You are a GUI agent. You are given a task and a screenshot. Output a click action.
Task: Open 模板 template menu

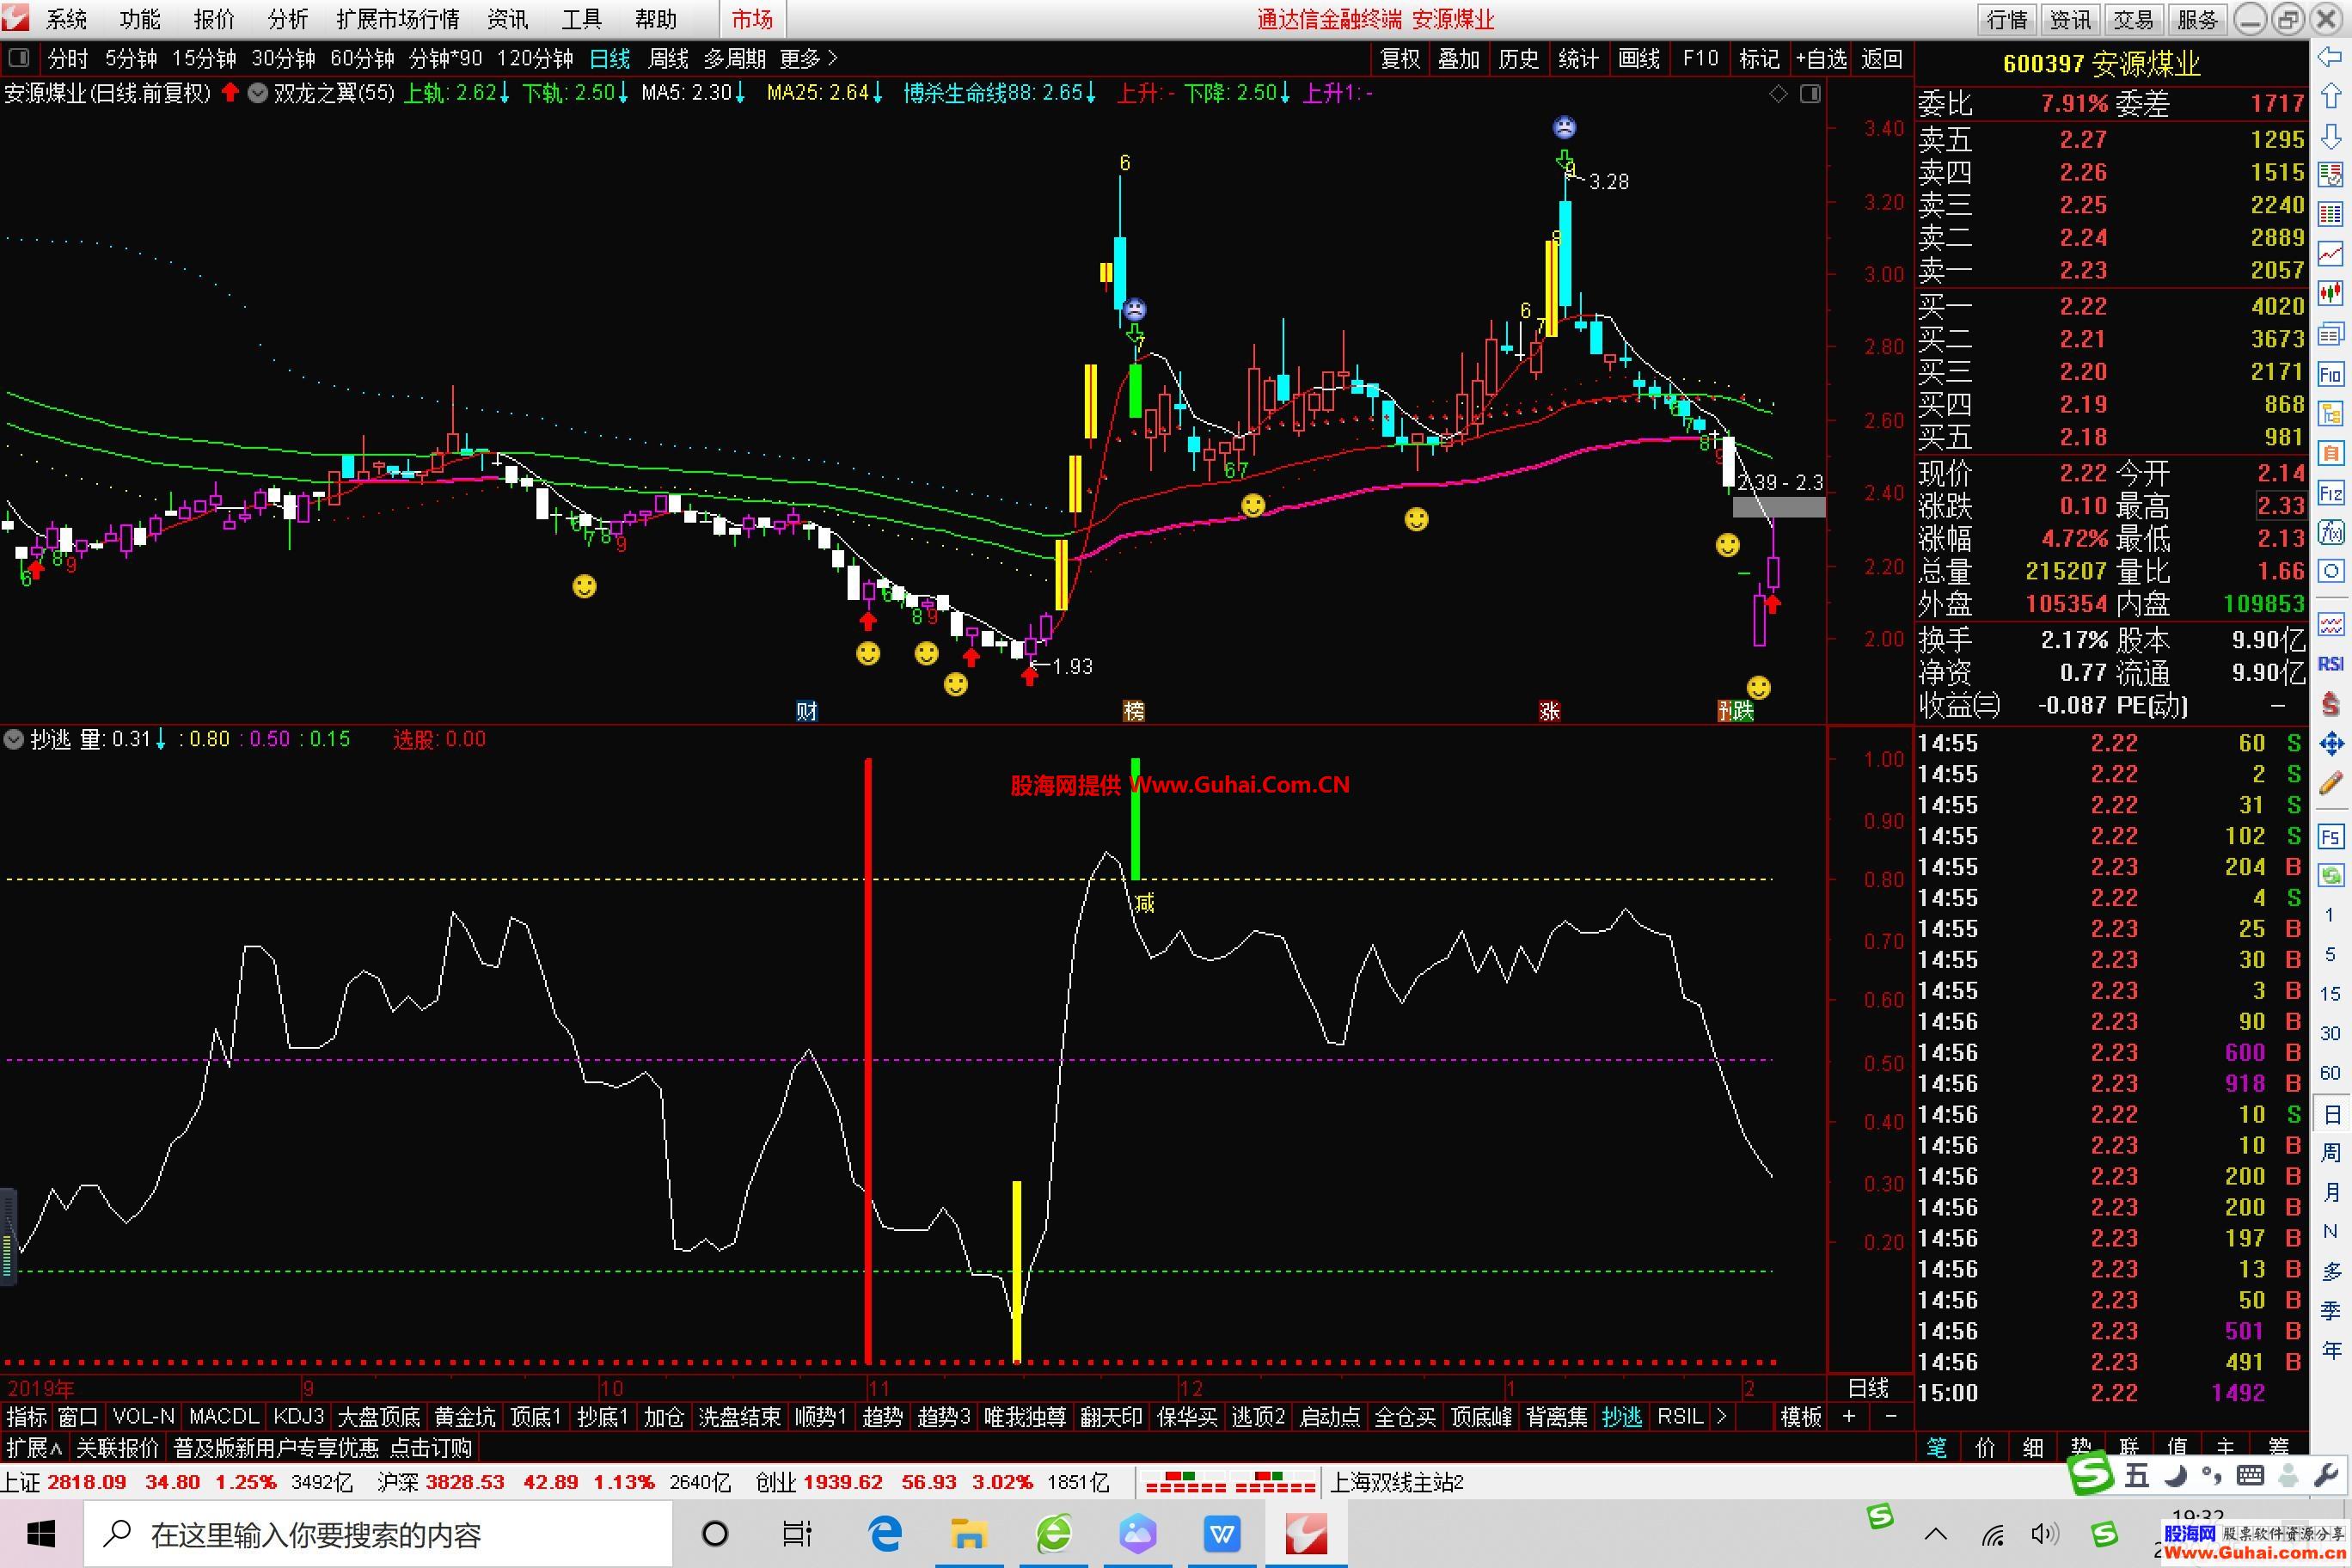point(1801,1416)
